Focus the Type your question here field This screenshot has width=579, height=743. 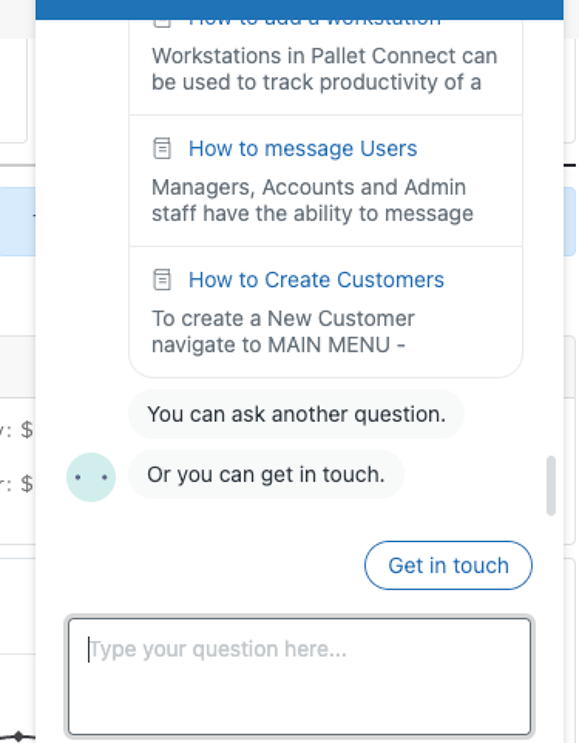tap(299, 677)
